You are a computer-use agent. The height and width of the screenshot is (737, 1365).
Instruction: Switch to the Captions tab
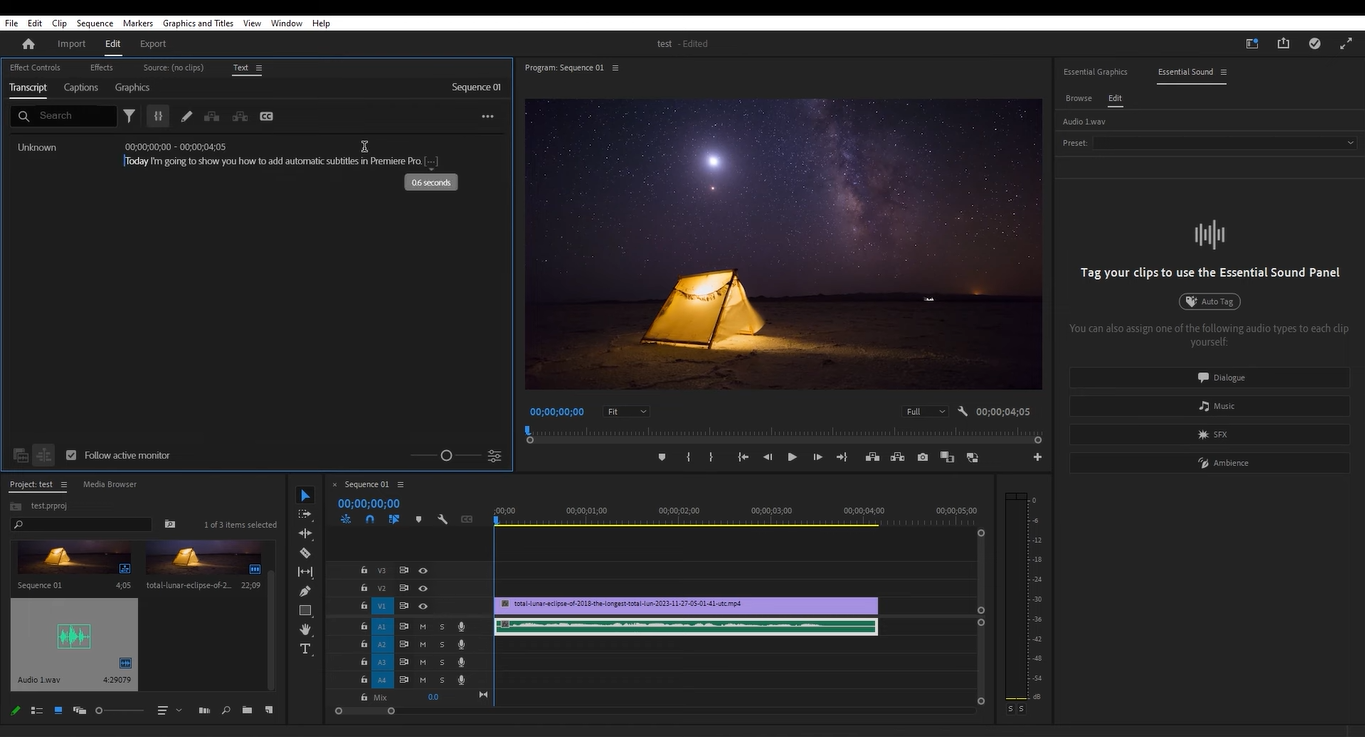tap(81, 87)
